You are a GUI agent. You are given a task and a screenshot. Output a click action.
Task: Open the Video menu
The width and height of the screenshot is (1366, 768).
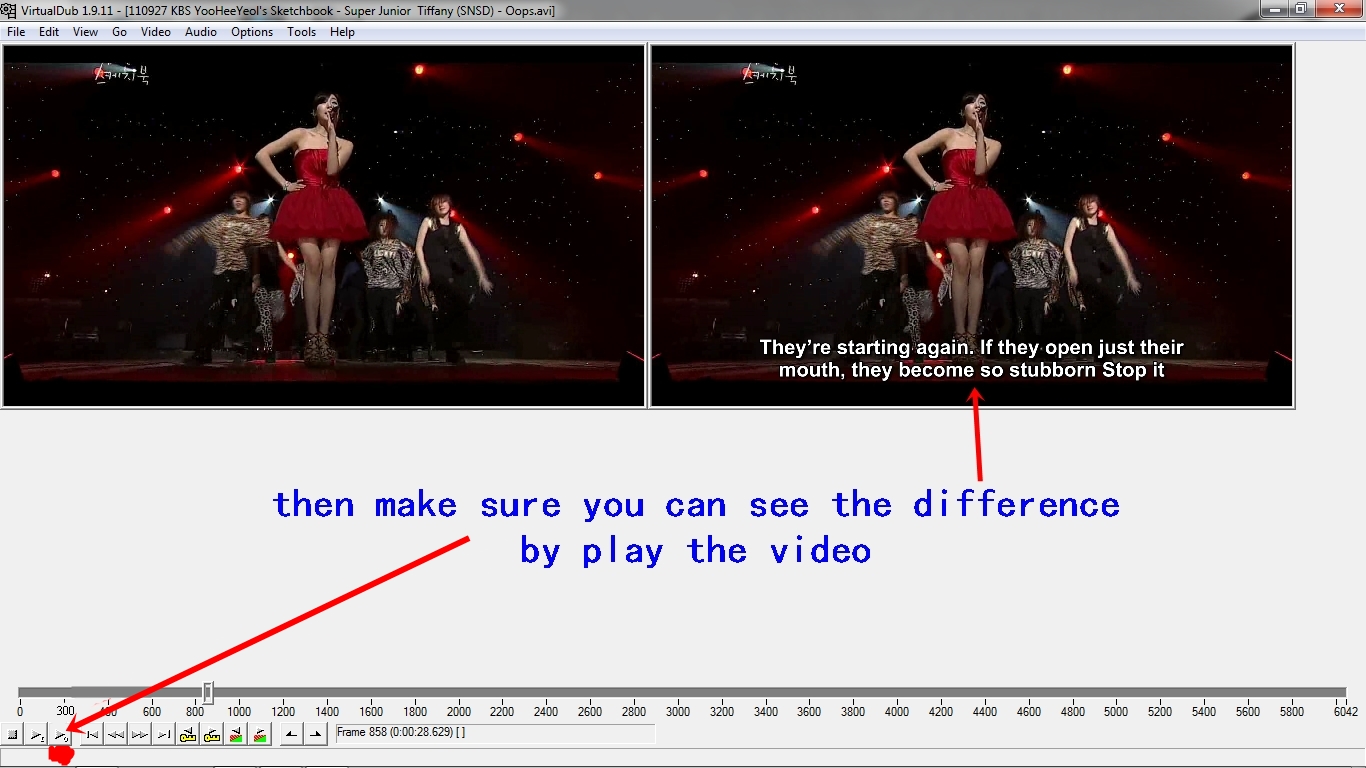tap(155, 32)
